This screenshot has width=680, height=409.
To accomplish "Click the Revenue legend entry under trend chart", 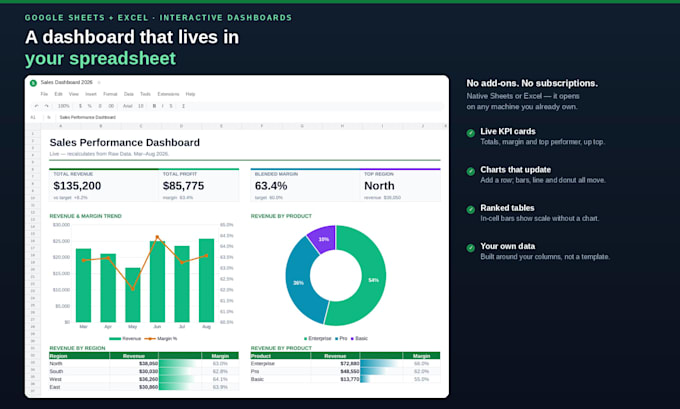I will click(125, 338).
